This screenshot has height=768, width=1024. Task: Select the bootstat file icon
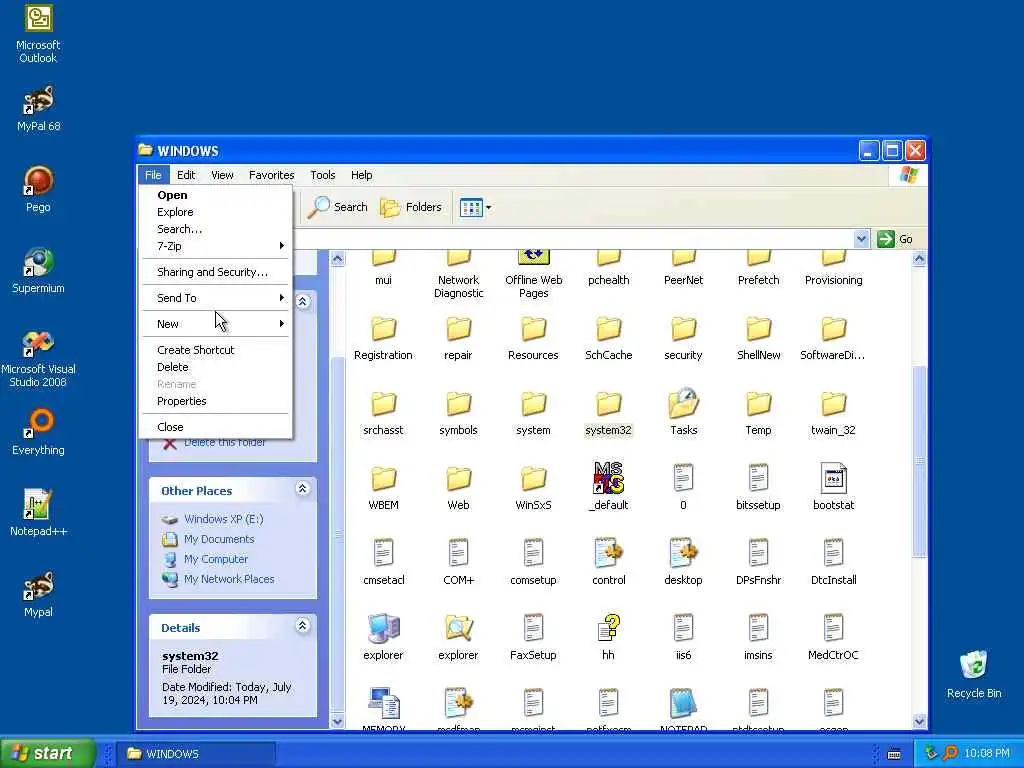click(833, 479)
